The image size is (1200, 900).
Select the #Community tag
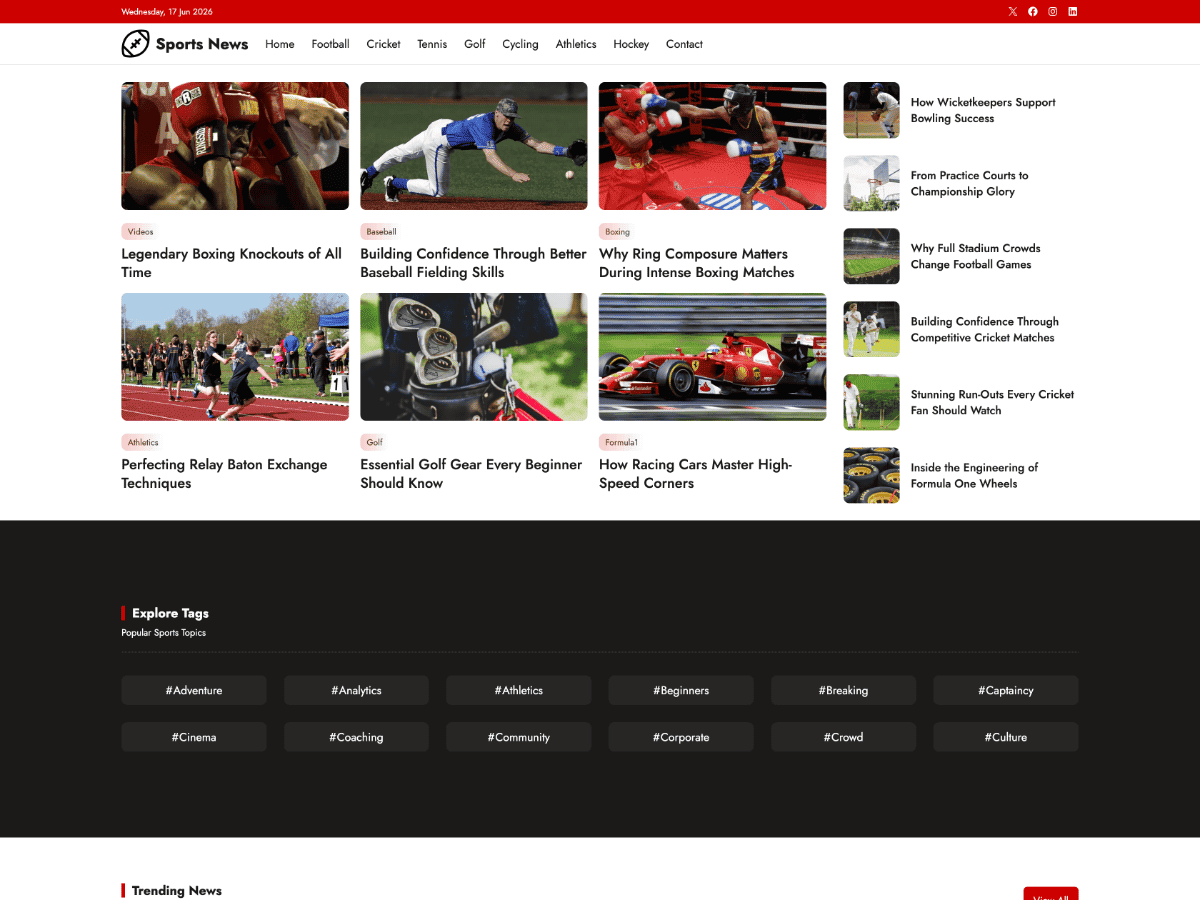[519, 737]
